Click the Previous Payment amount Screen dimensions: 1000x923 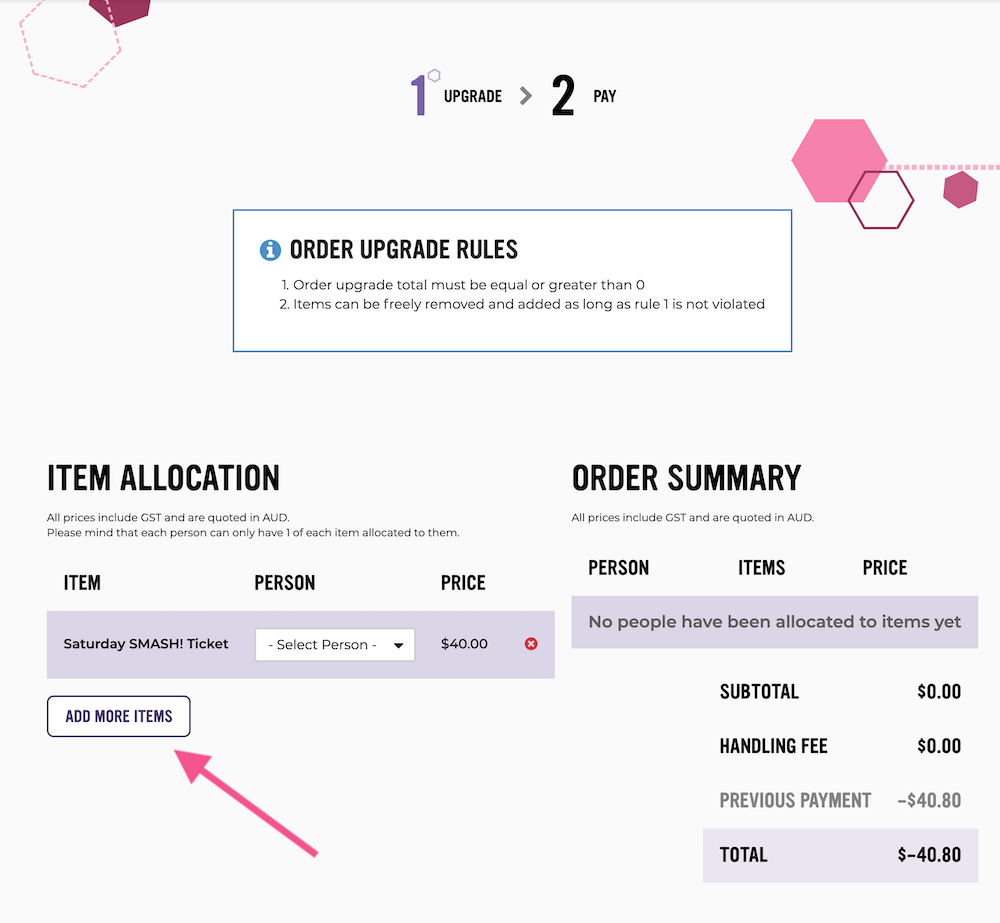click(x=929, y=801)
